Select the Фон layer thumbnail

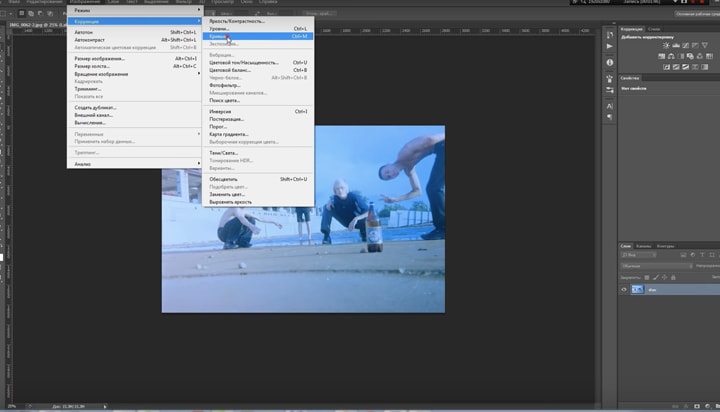[637, 290]
